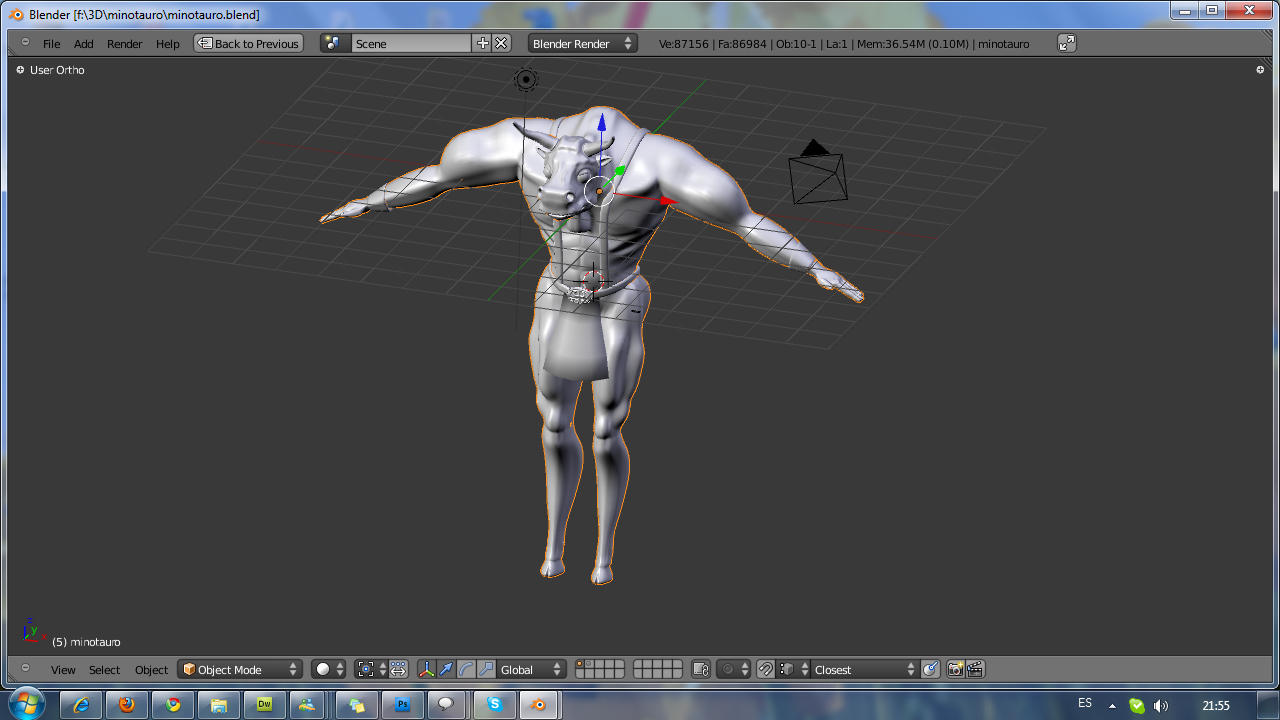Open the Object Mode dropdown
The width and height of the screenshot is (1280, 720).
point(240,669)
